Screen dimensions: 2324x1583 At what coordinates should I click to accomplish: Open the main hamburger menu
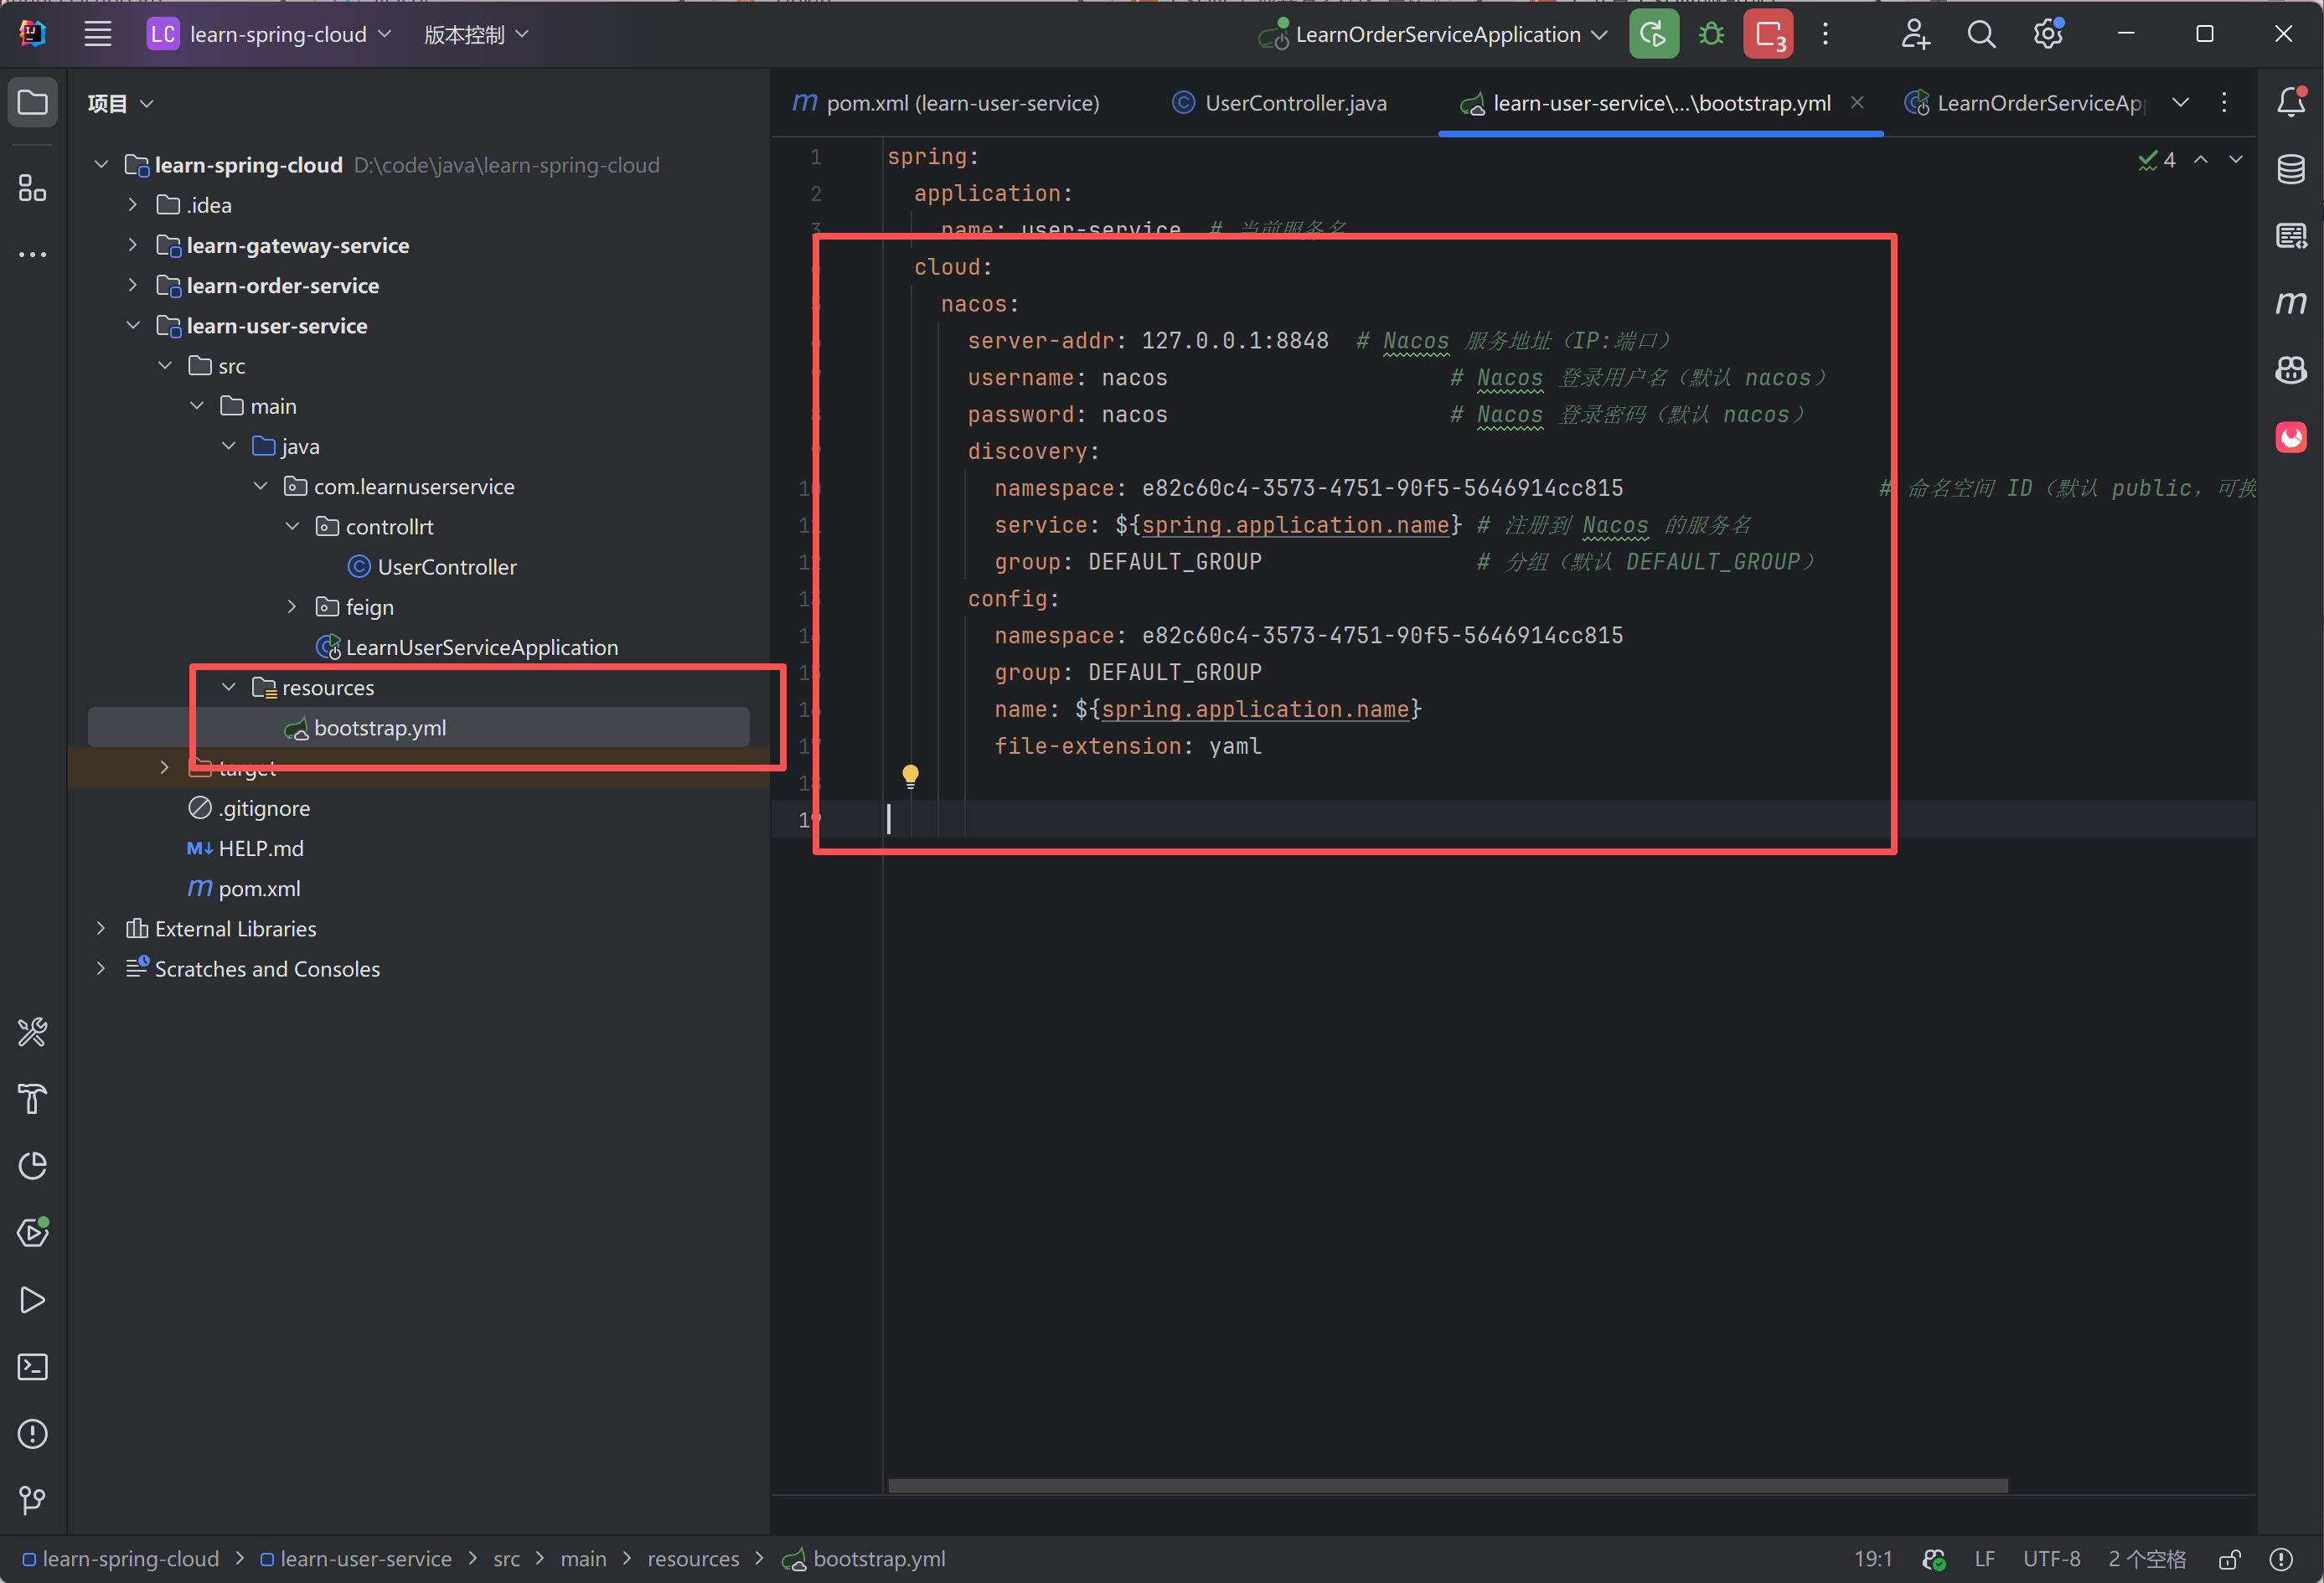pyautogui.click(x=97, y=34)
